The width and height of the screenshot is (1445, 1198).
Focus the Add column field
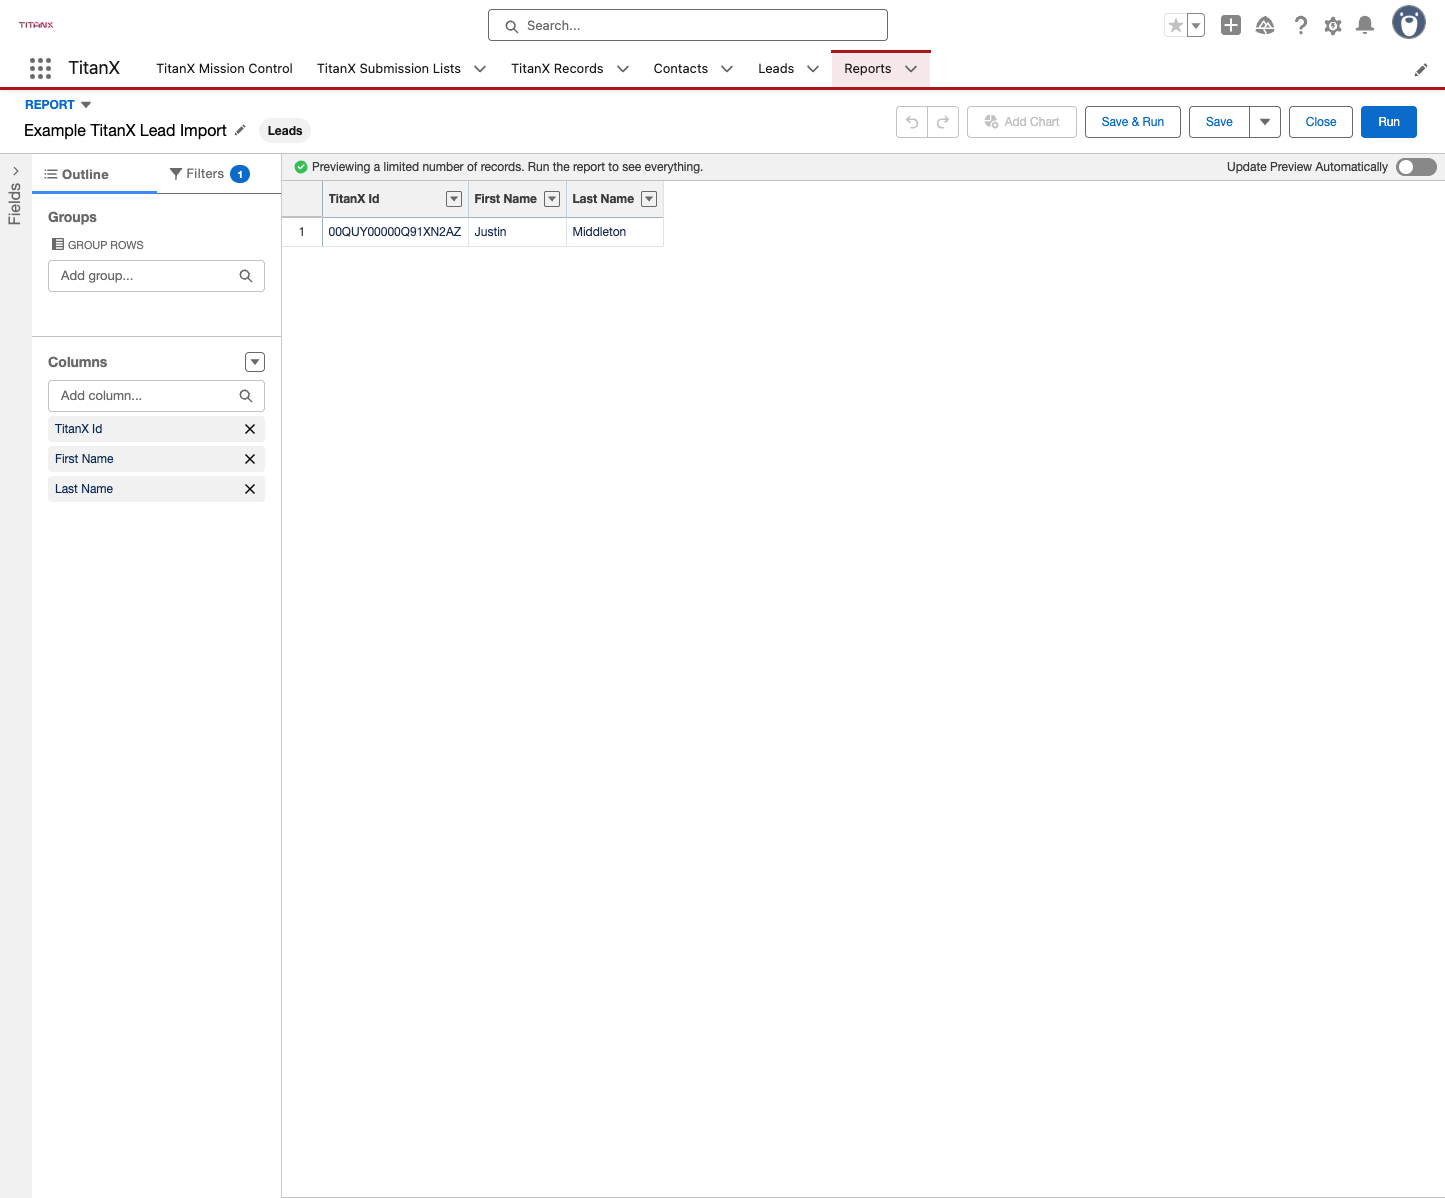156,396
